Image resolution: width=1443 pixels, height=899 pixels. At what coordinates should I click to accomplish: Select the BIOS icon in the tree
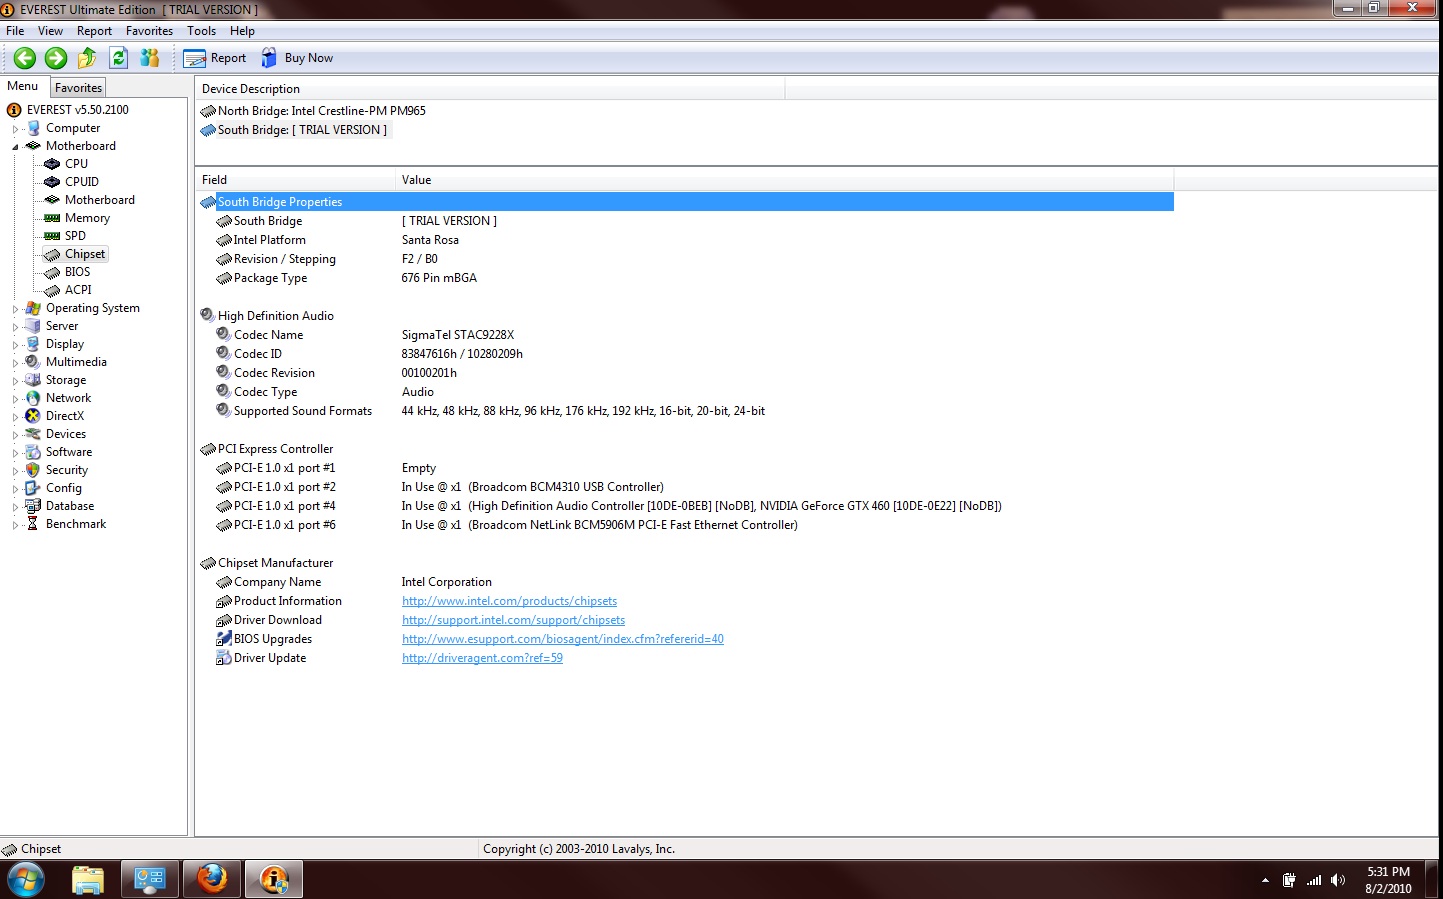[x=52, y=272]
